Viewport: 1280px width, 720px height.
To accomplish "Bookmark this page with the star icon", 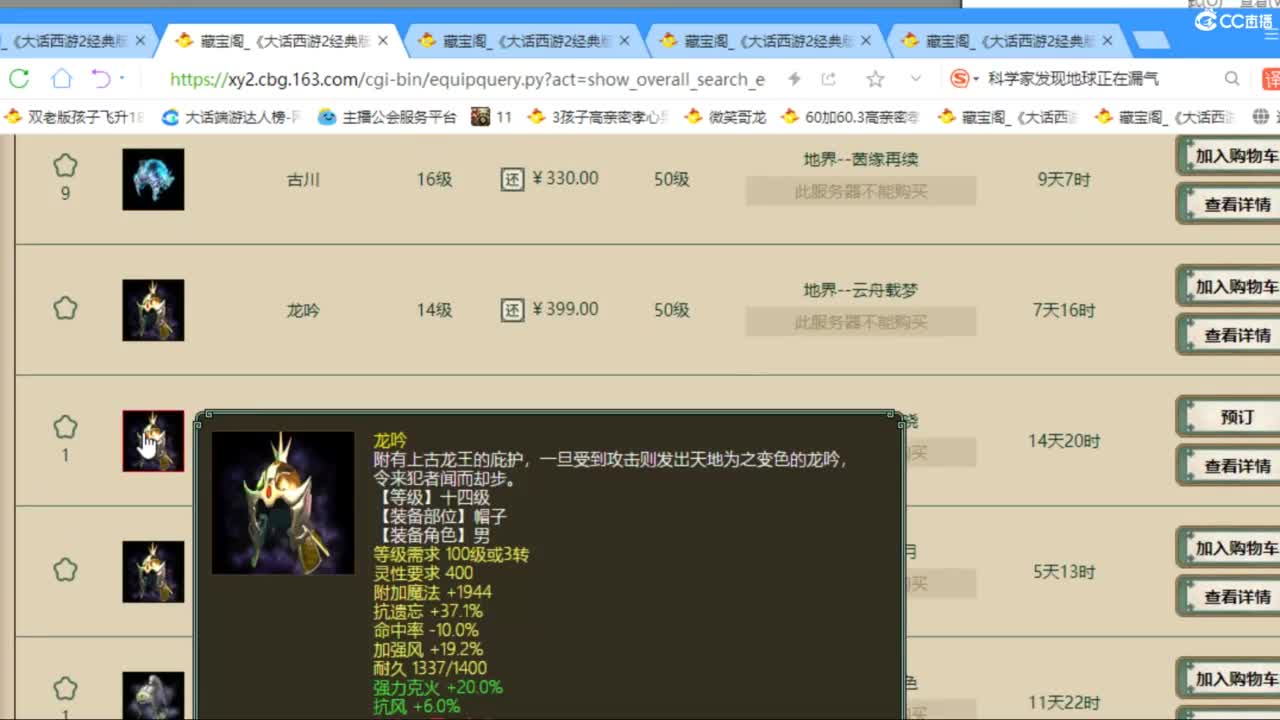I will tap(875, 79).
